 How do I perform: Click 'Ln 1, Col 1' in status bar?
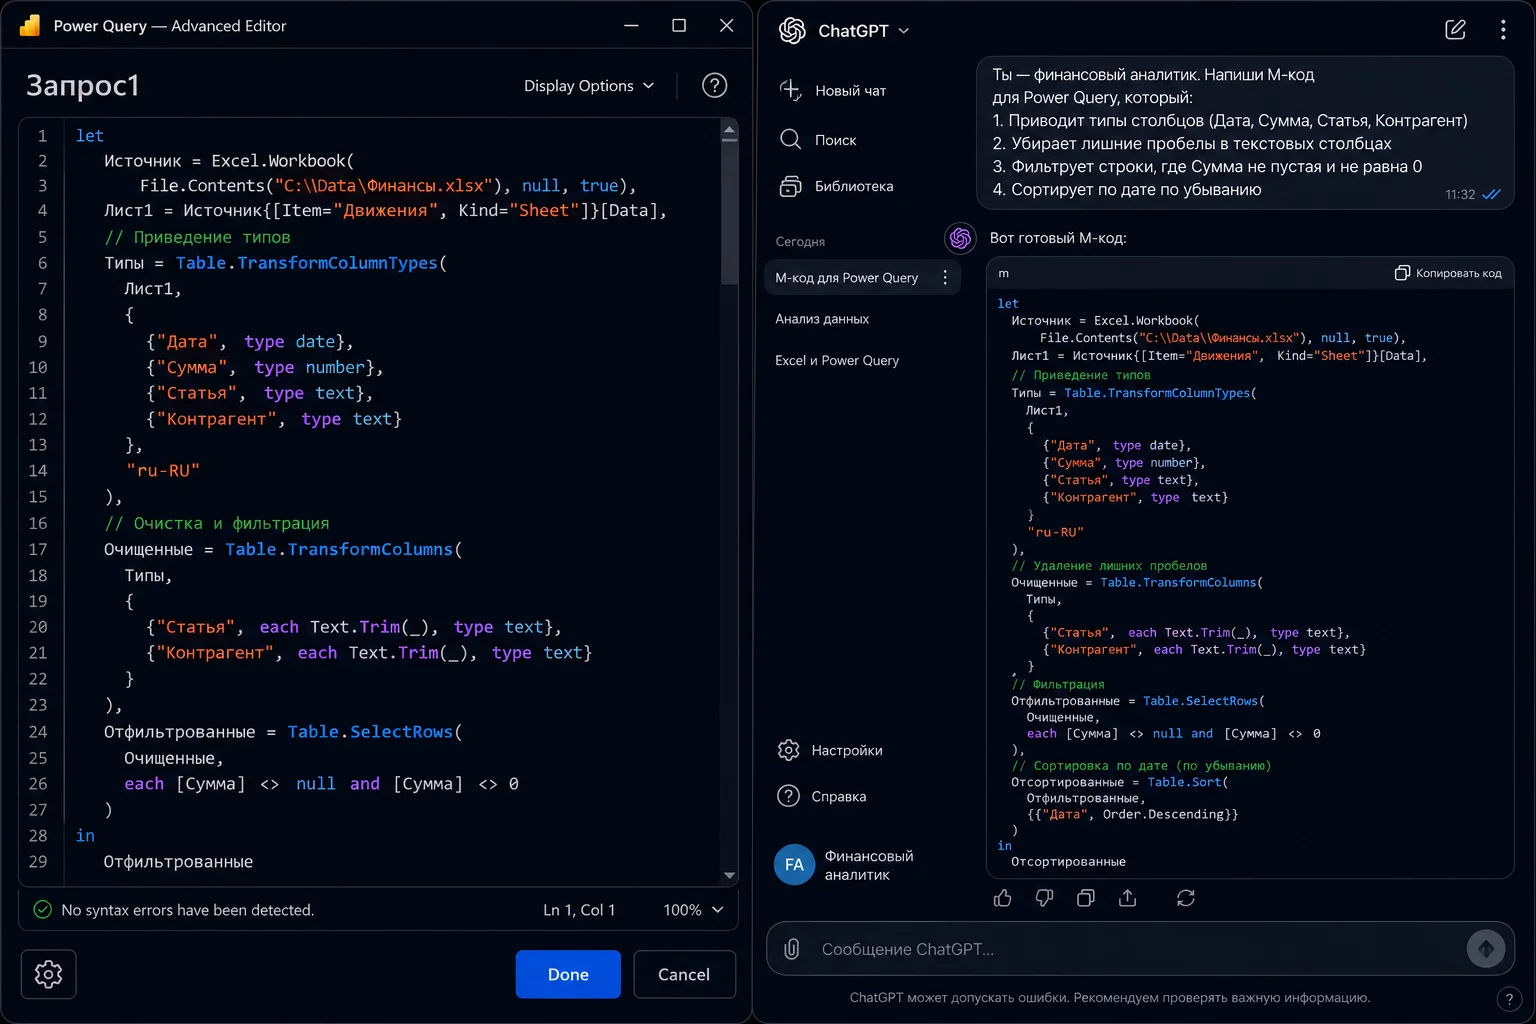(579, 910)
